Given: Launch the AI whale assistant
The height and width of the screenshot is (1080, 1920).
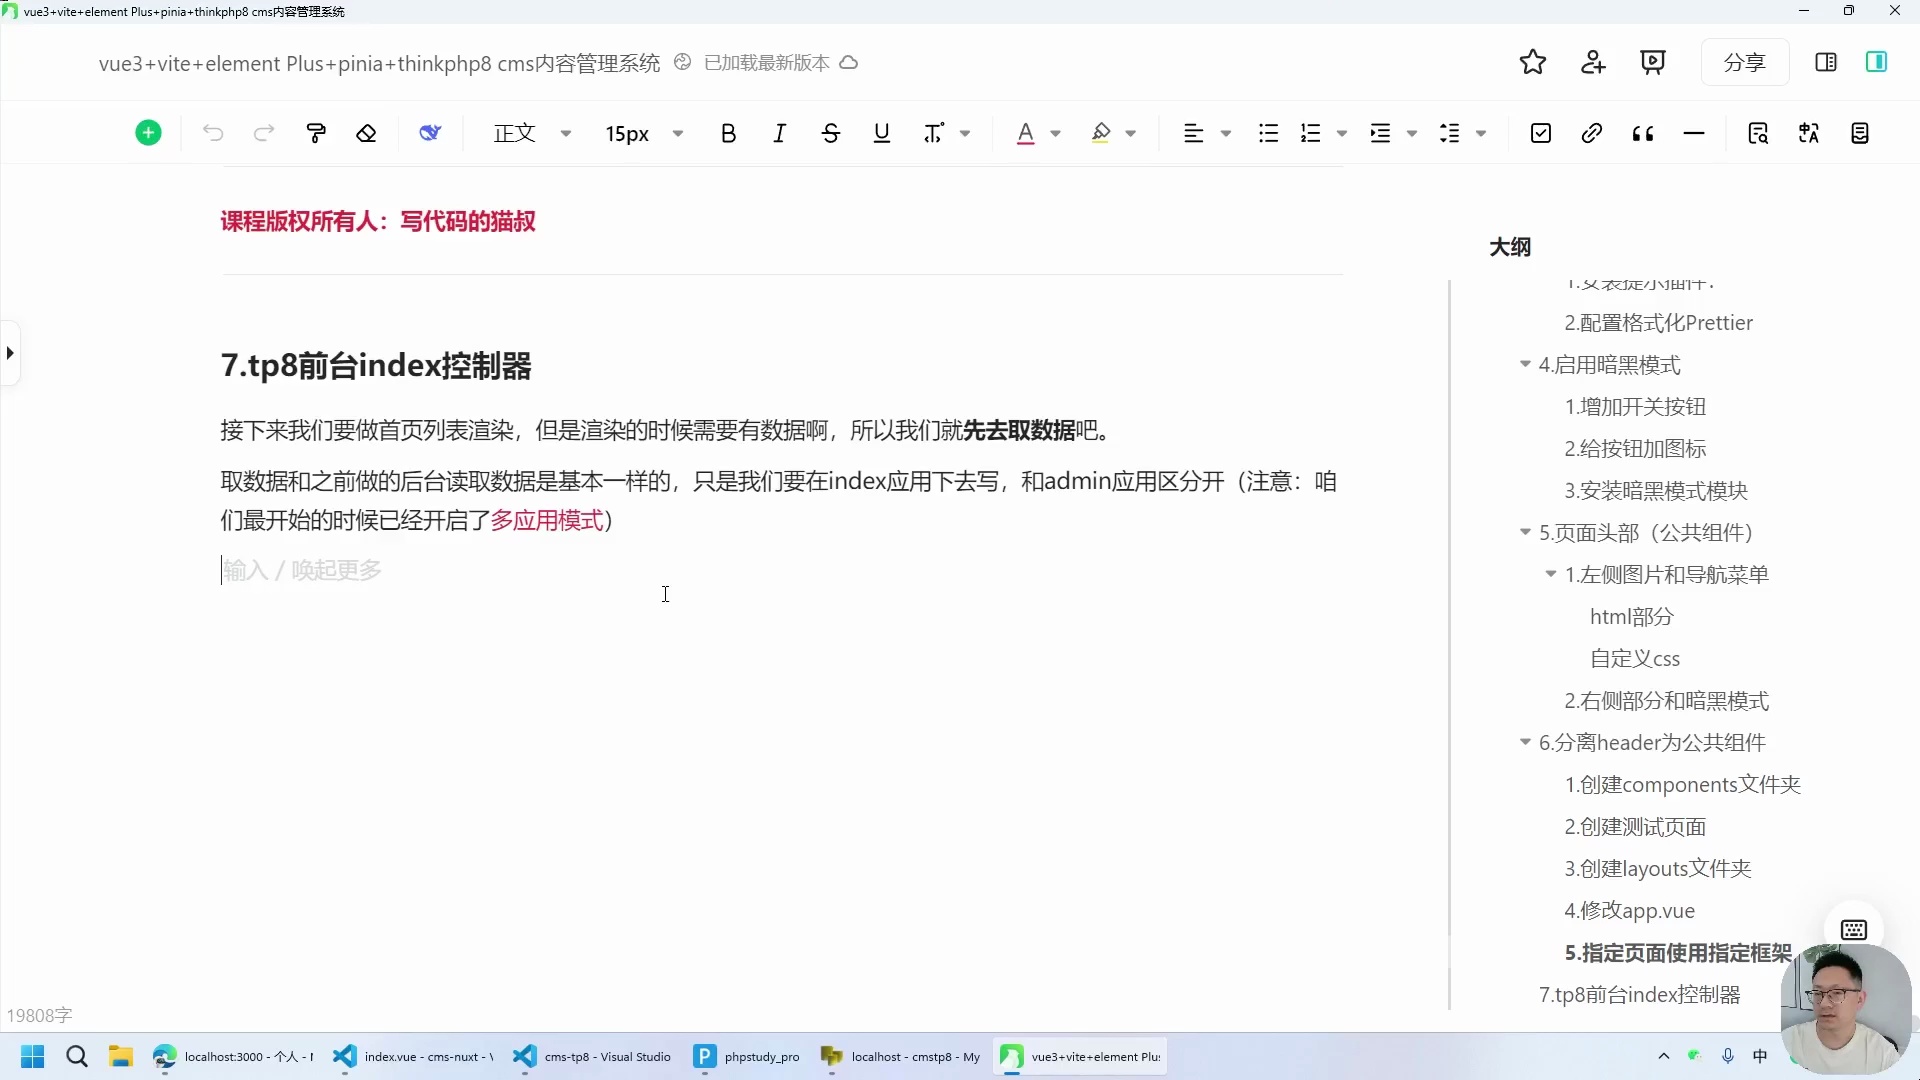Looking at the screenshot, I should point(430,132).
